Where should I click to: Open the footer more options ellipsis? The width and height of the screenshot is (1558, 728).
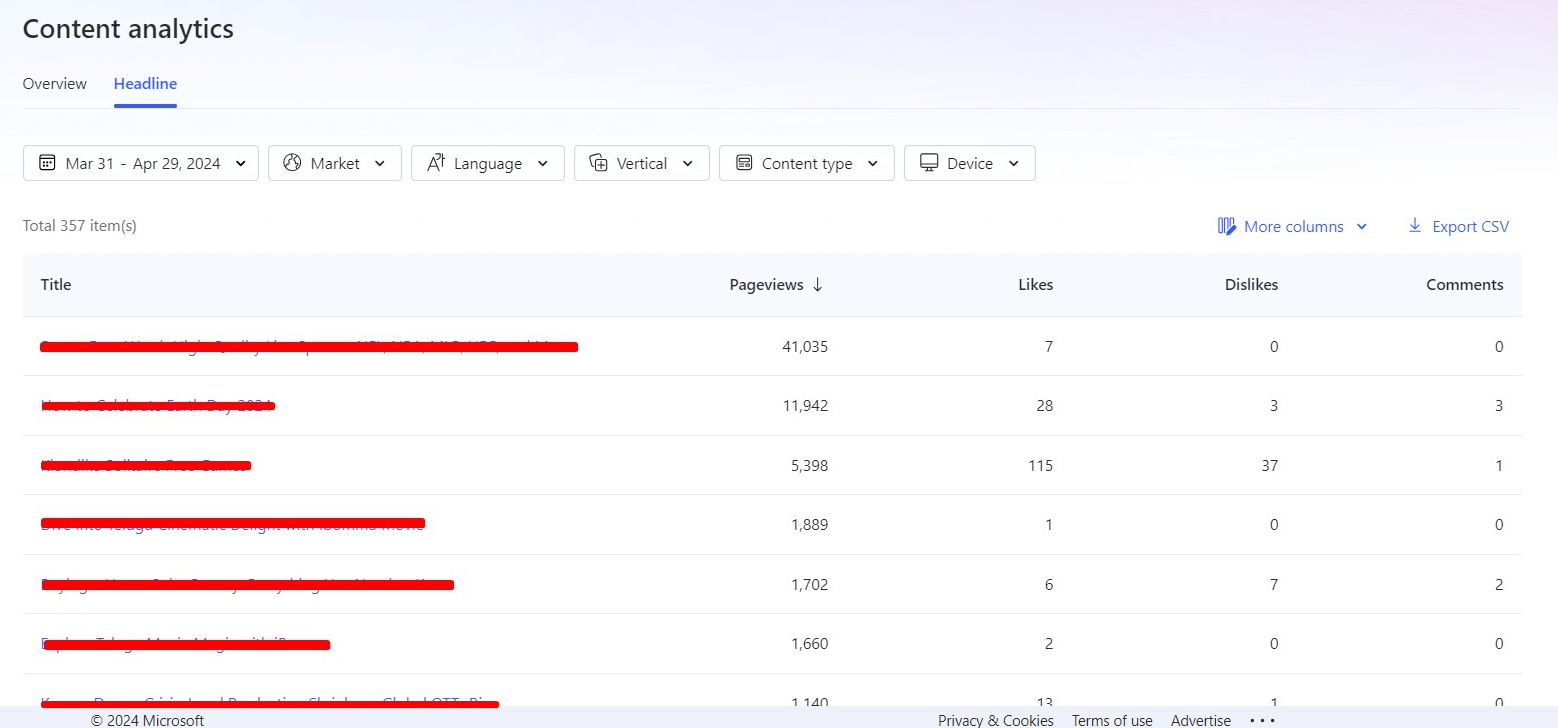[1263, 720]
